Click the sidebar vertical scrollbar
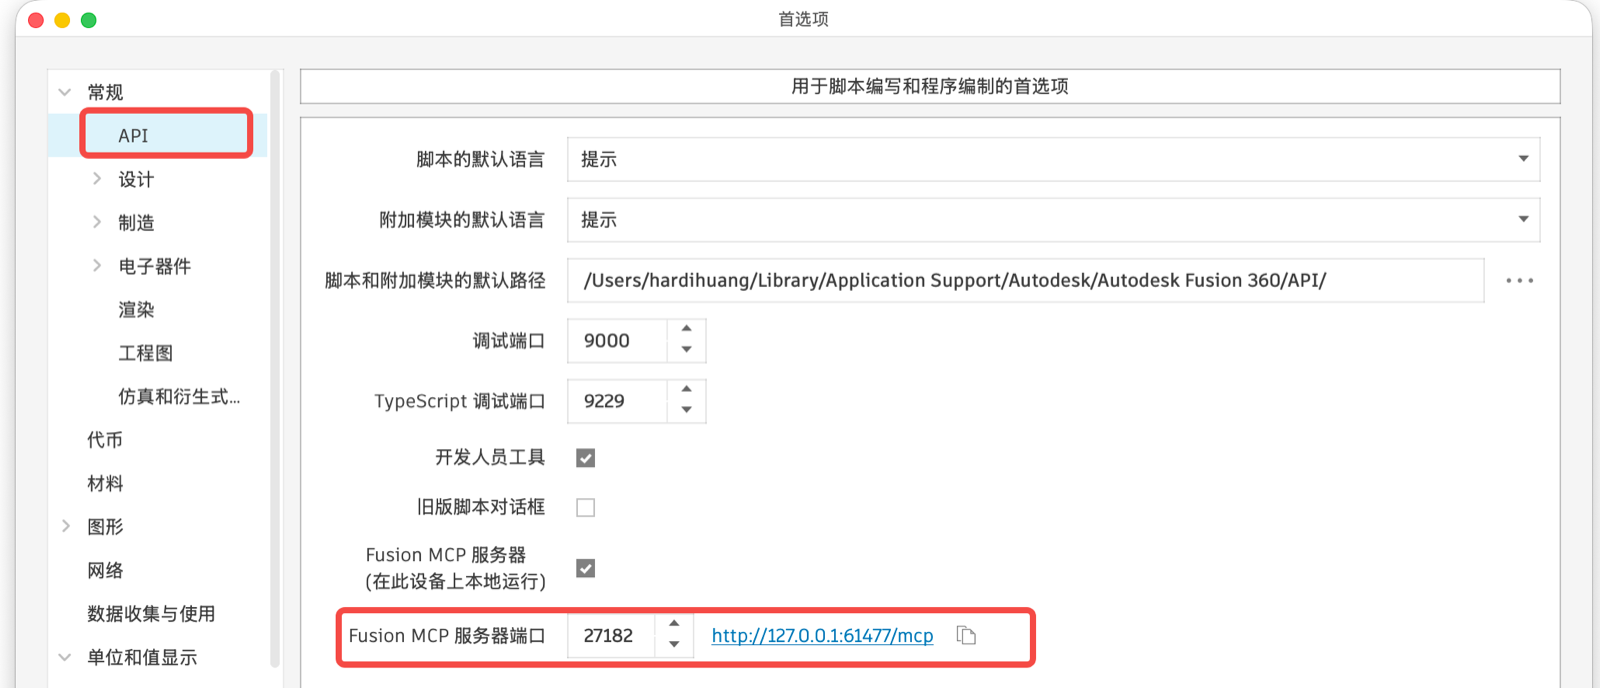1600x688 pixels. [x=275, y=368]
